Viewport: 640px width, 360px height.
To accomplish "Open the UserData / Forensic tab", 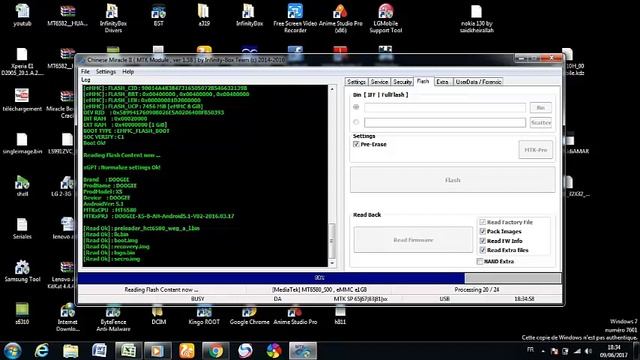I will point(478,82).
